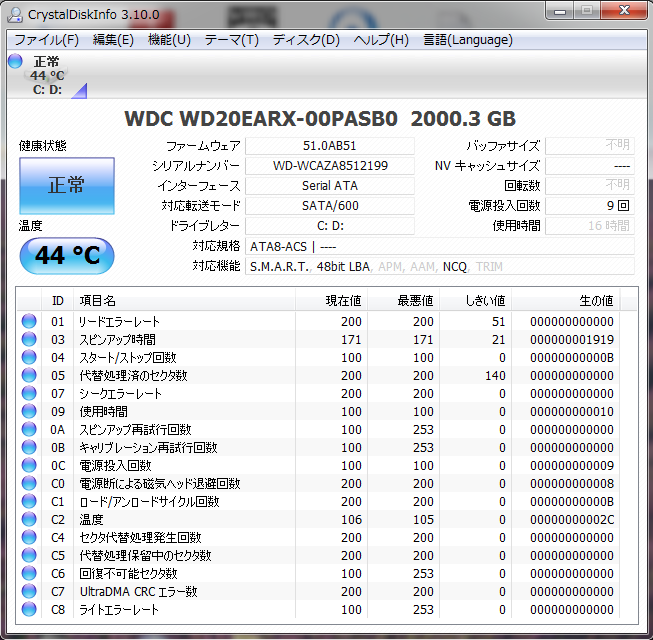
Task: Click the transfer mode field SATA/600
Action: [x=330, y=206]
